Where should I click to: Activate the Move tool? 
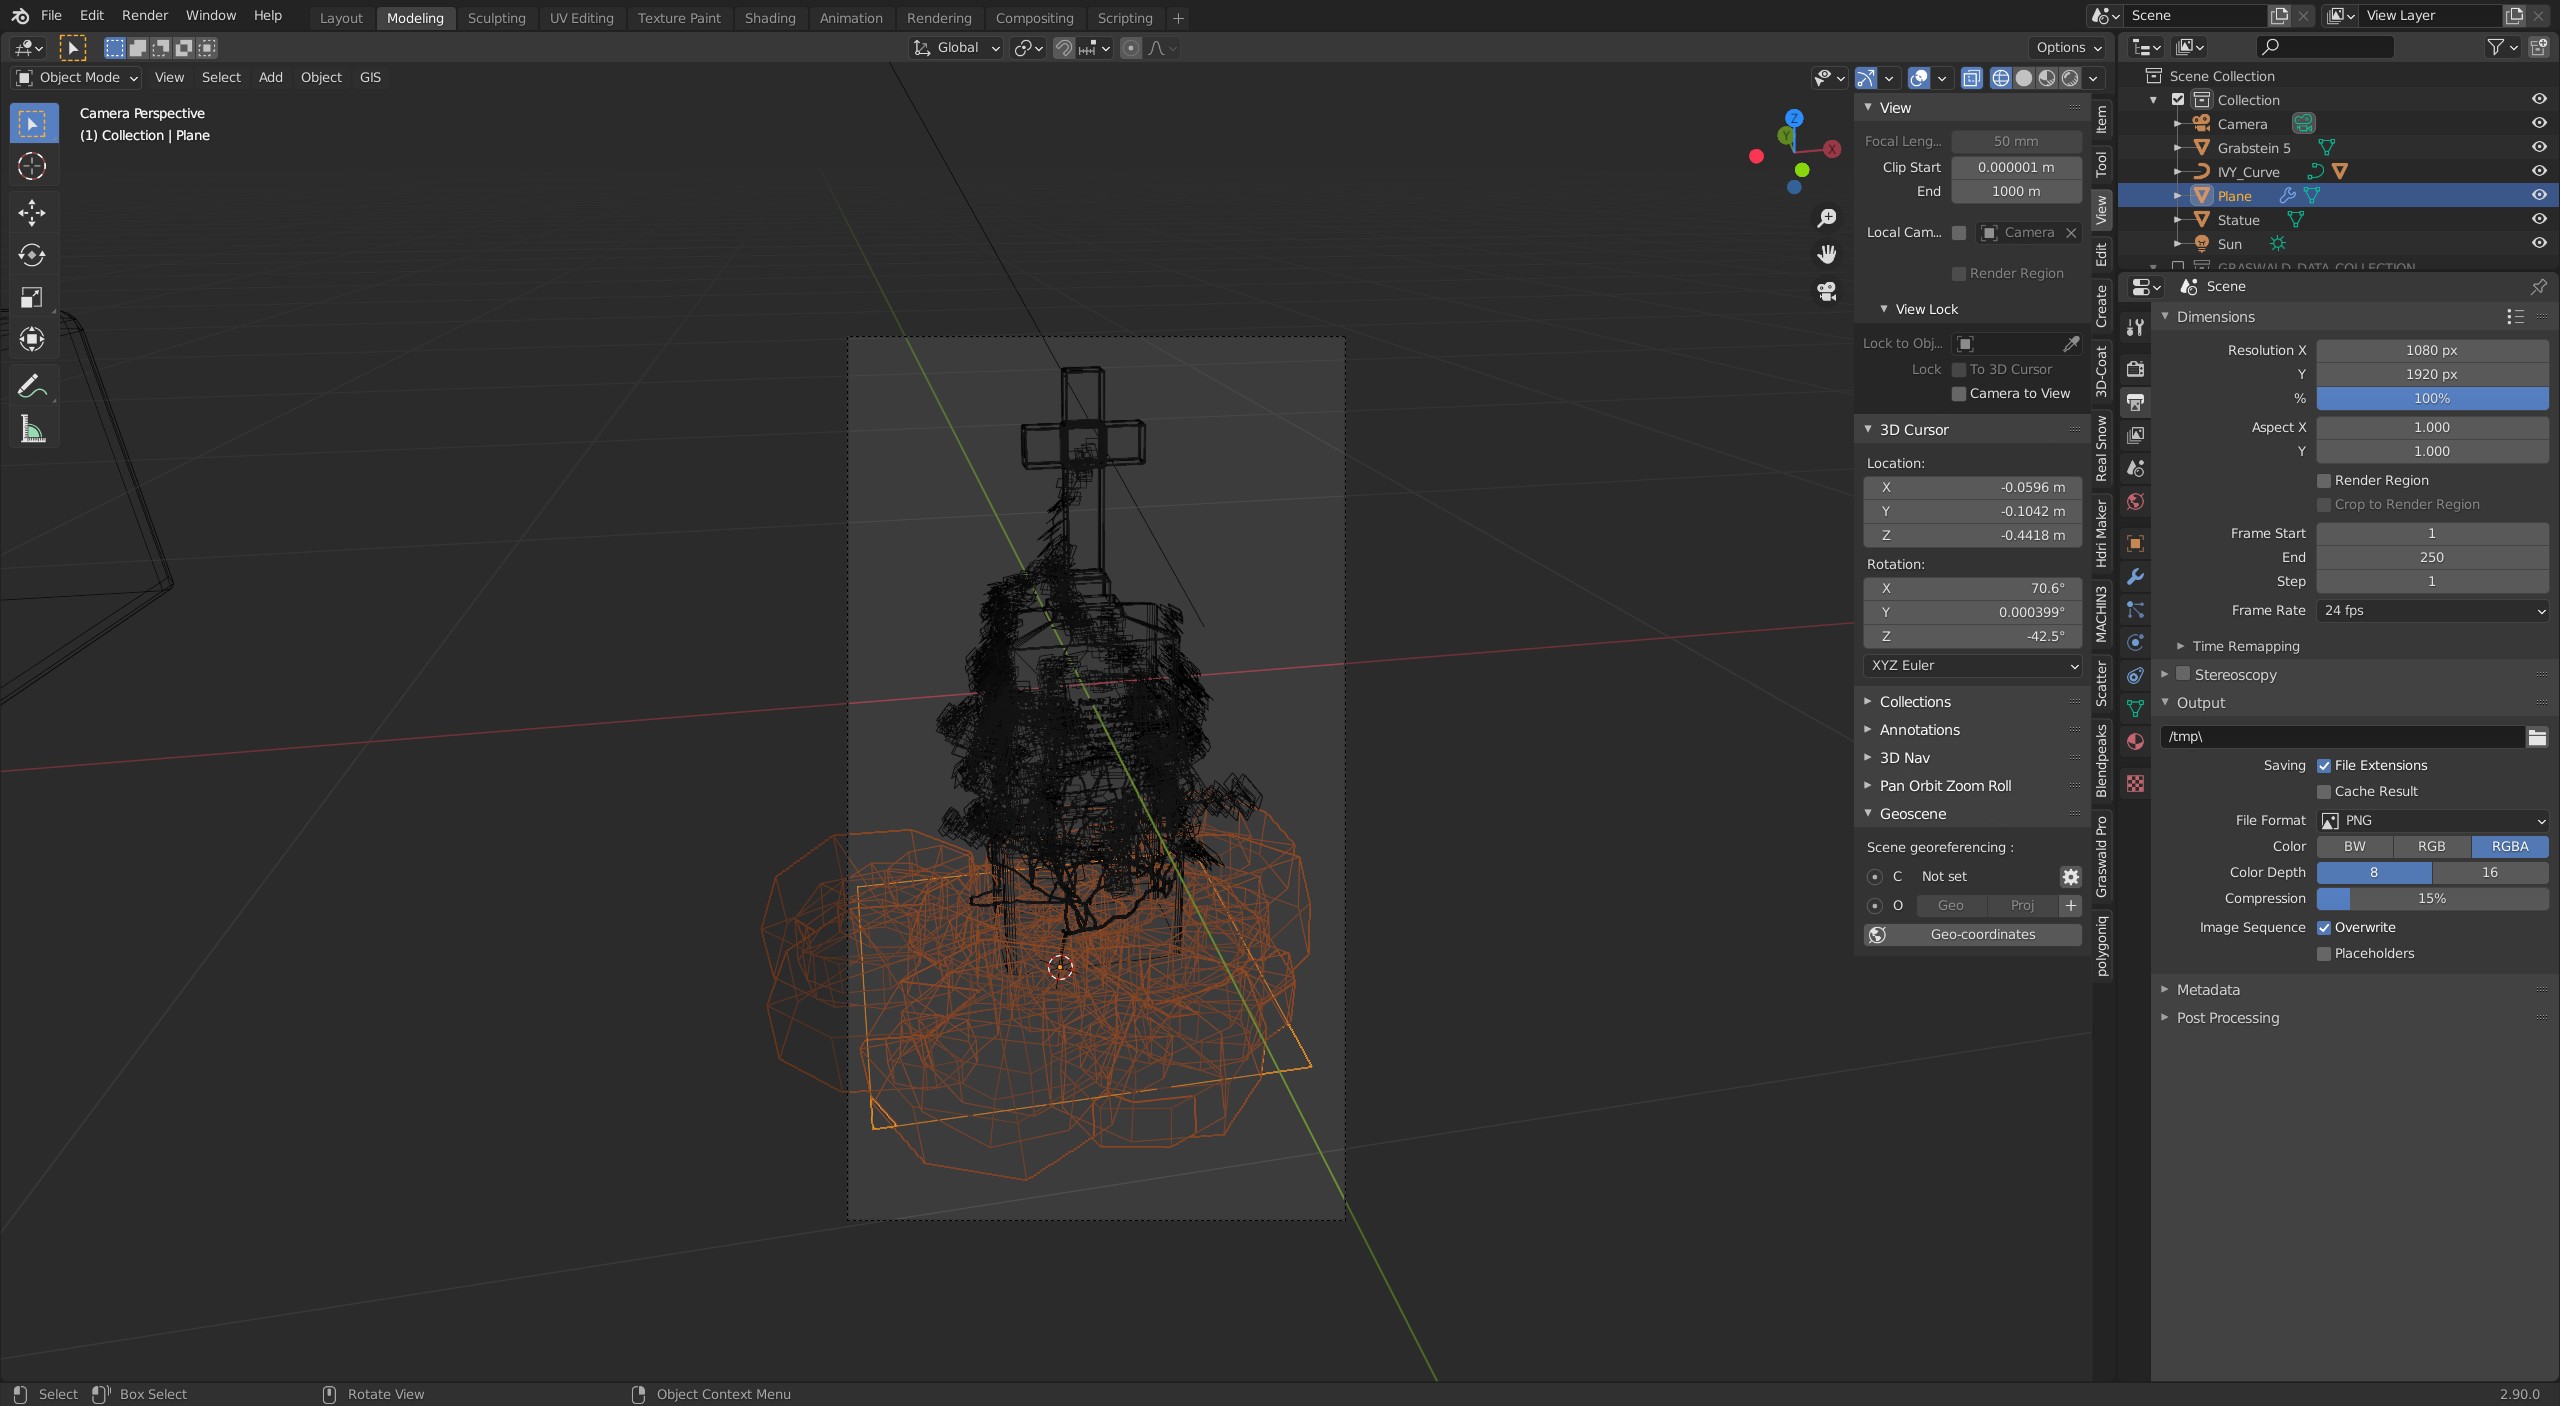point(32,212)
